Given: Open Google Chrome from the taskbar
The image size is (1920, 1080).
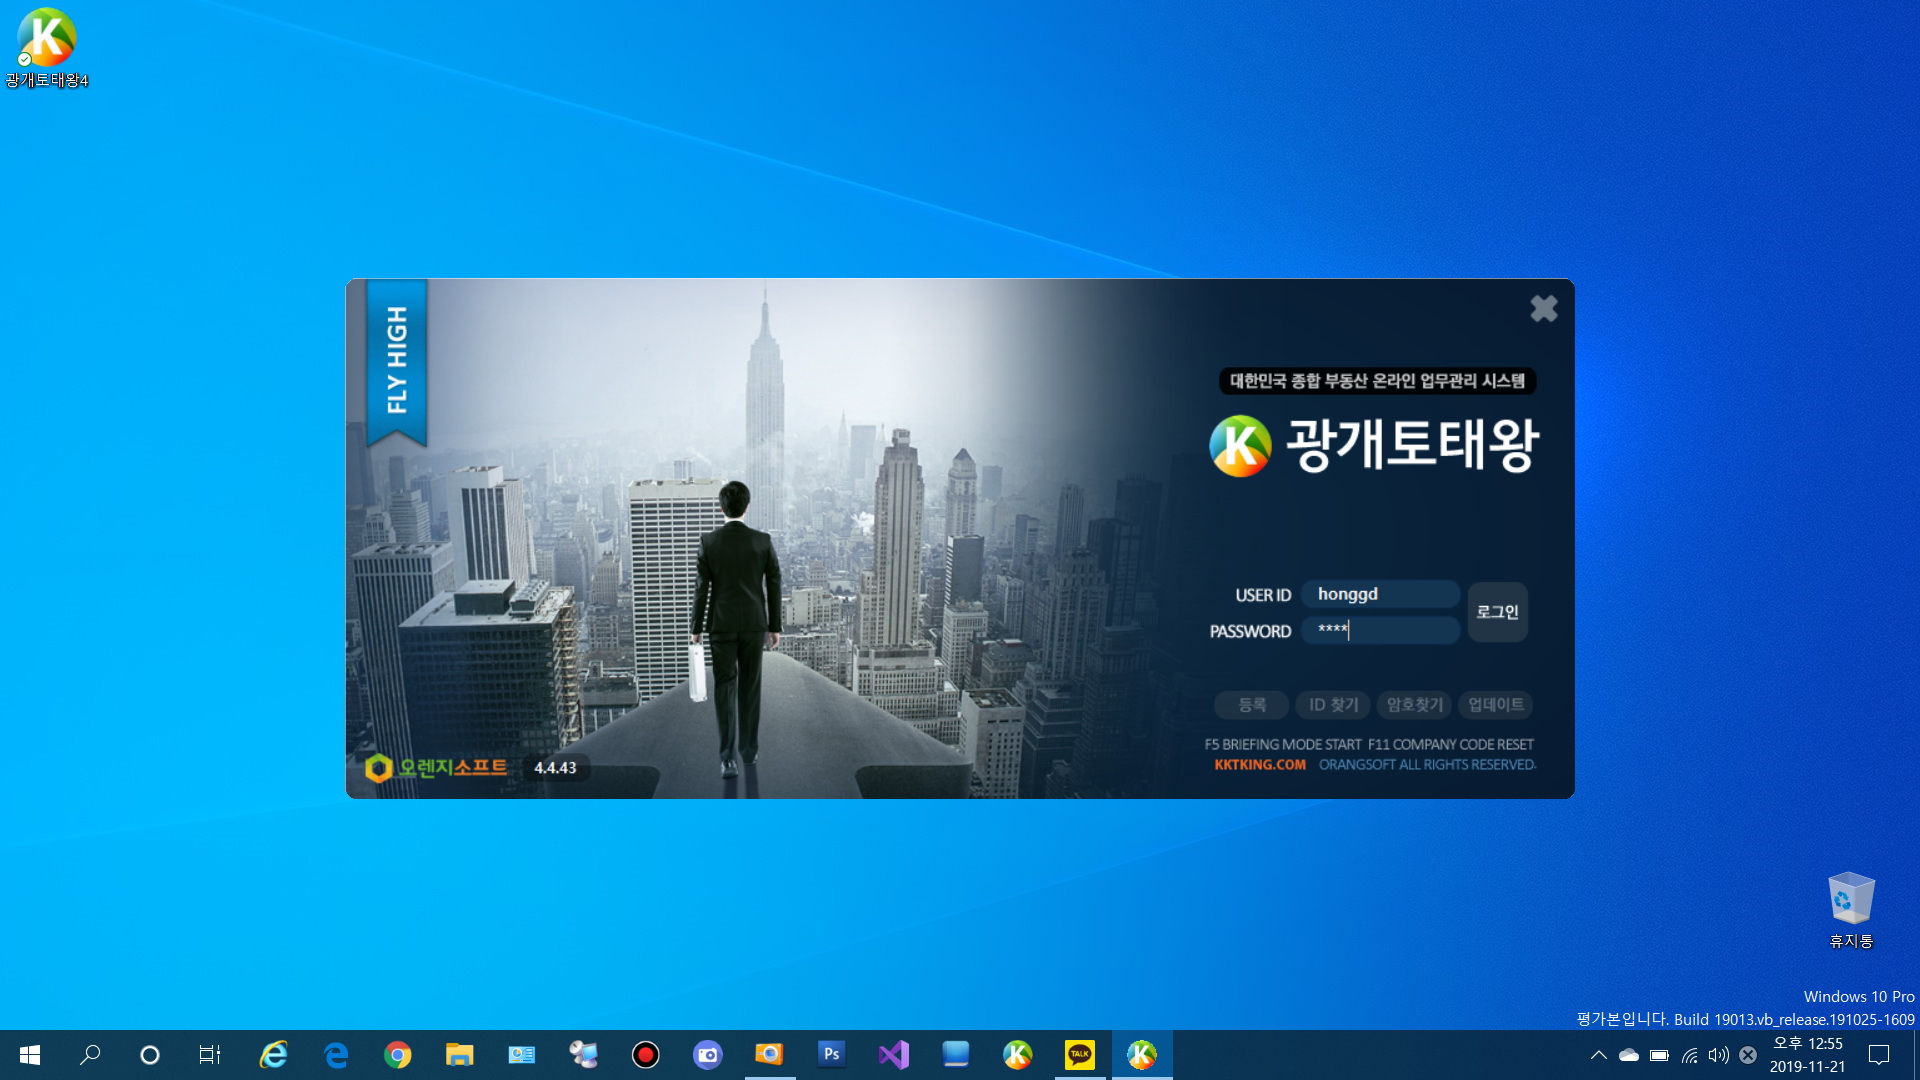Looking at the screenshot, I should coord(398,1055).
